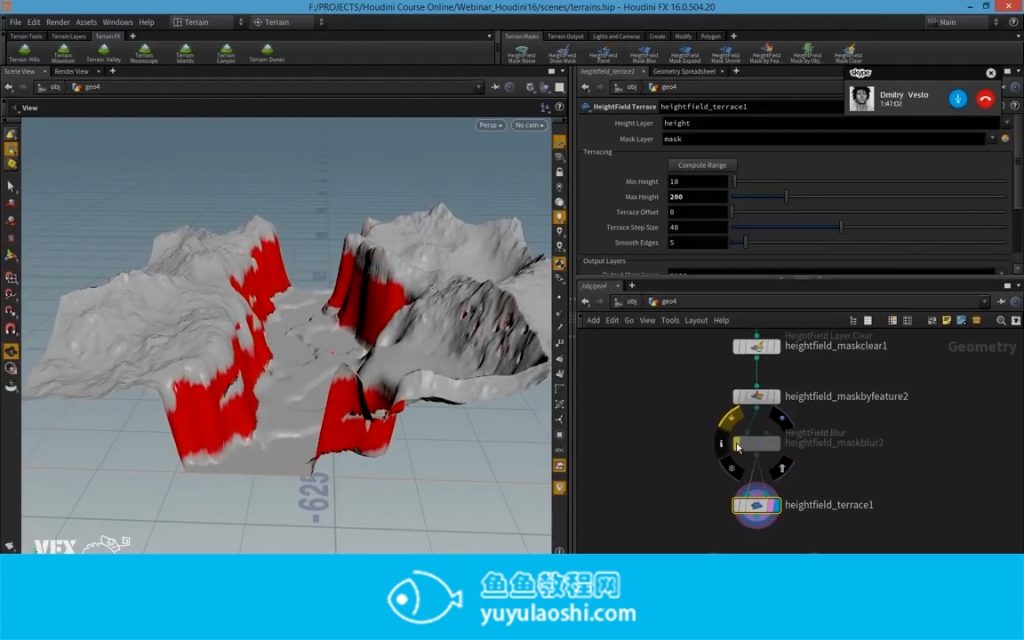Expand the Scene View tab dropdown arrow
The image size is (1024, 640).
click(x=44, y=71)
